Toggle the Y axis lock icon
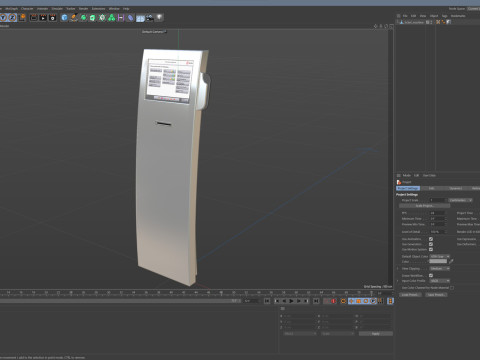The height and width of the screenshot is (360, 480). [x=3, y=17]
